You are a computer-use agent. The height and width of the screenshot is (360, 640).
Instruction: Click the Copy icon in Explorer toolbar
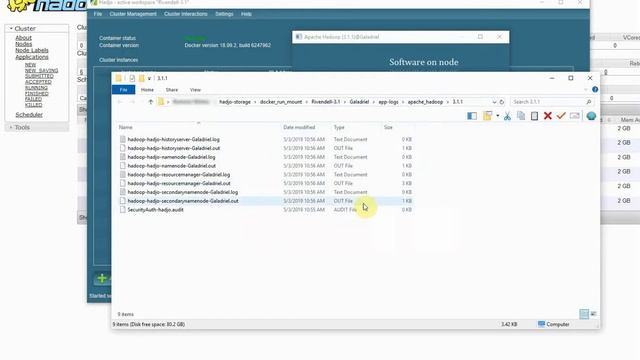coord(521,116)
